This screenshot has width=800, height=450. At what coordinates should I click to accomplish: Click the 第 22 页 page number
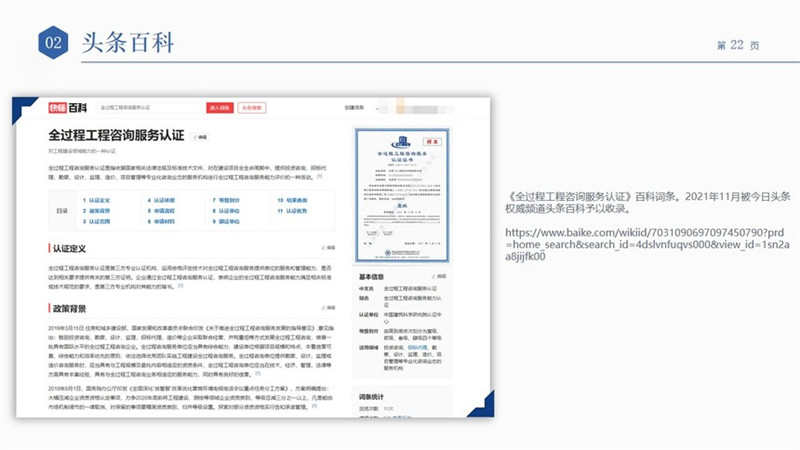pos(738,45)
